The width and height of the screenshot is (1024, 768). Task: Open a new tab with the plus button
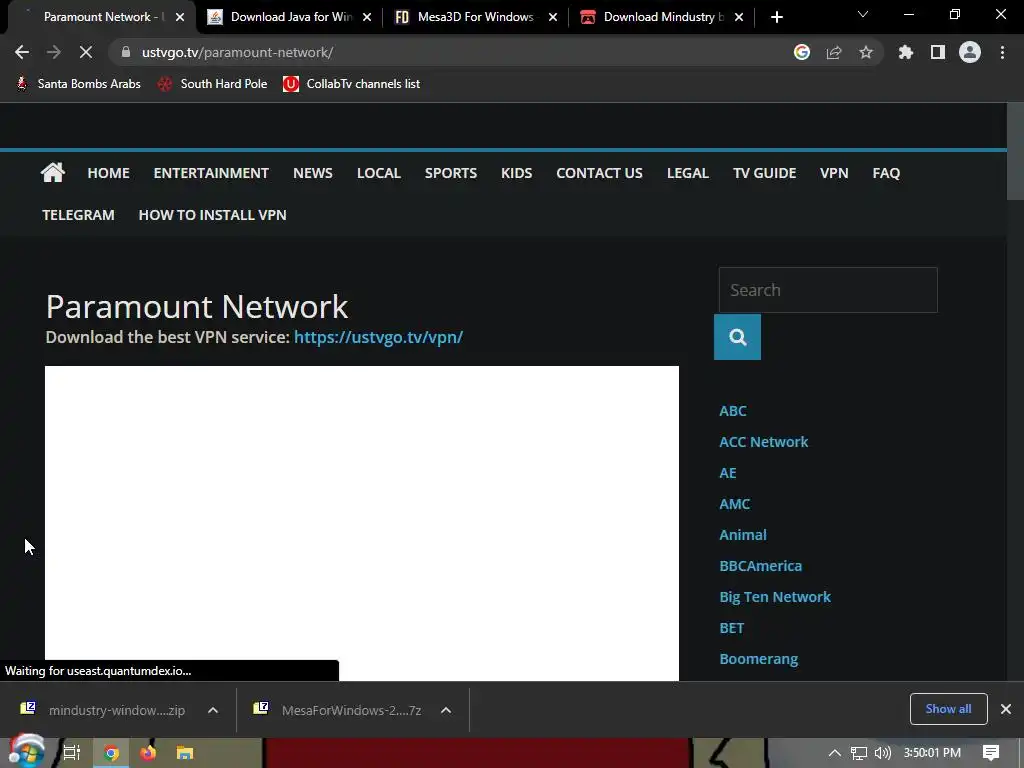pos(776,17)
